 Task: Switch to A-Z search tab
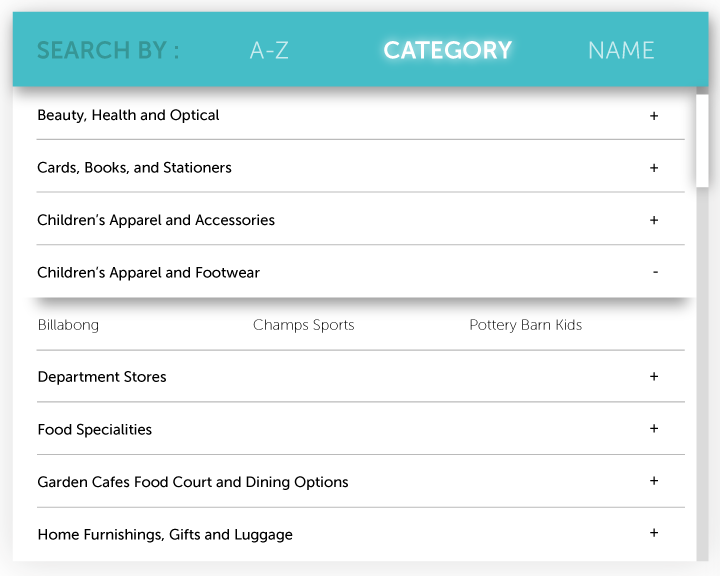(x=269, y=50)
